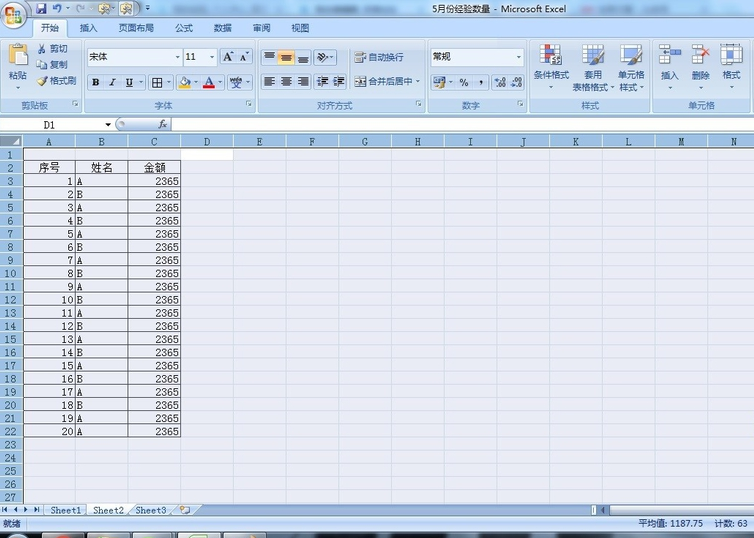The width and height of the screenshot is (754, 538).
Task: Align cell content to top
Action: (x=269, y=58)
